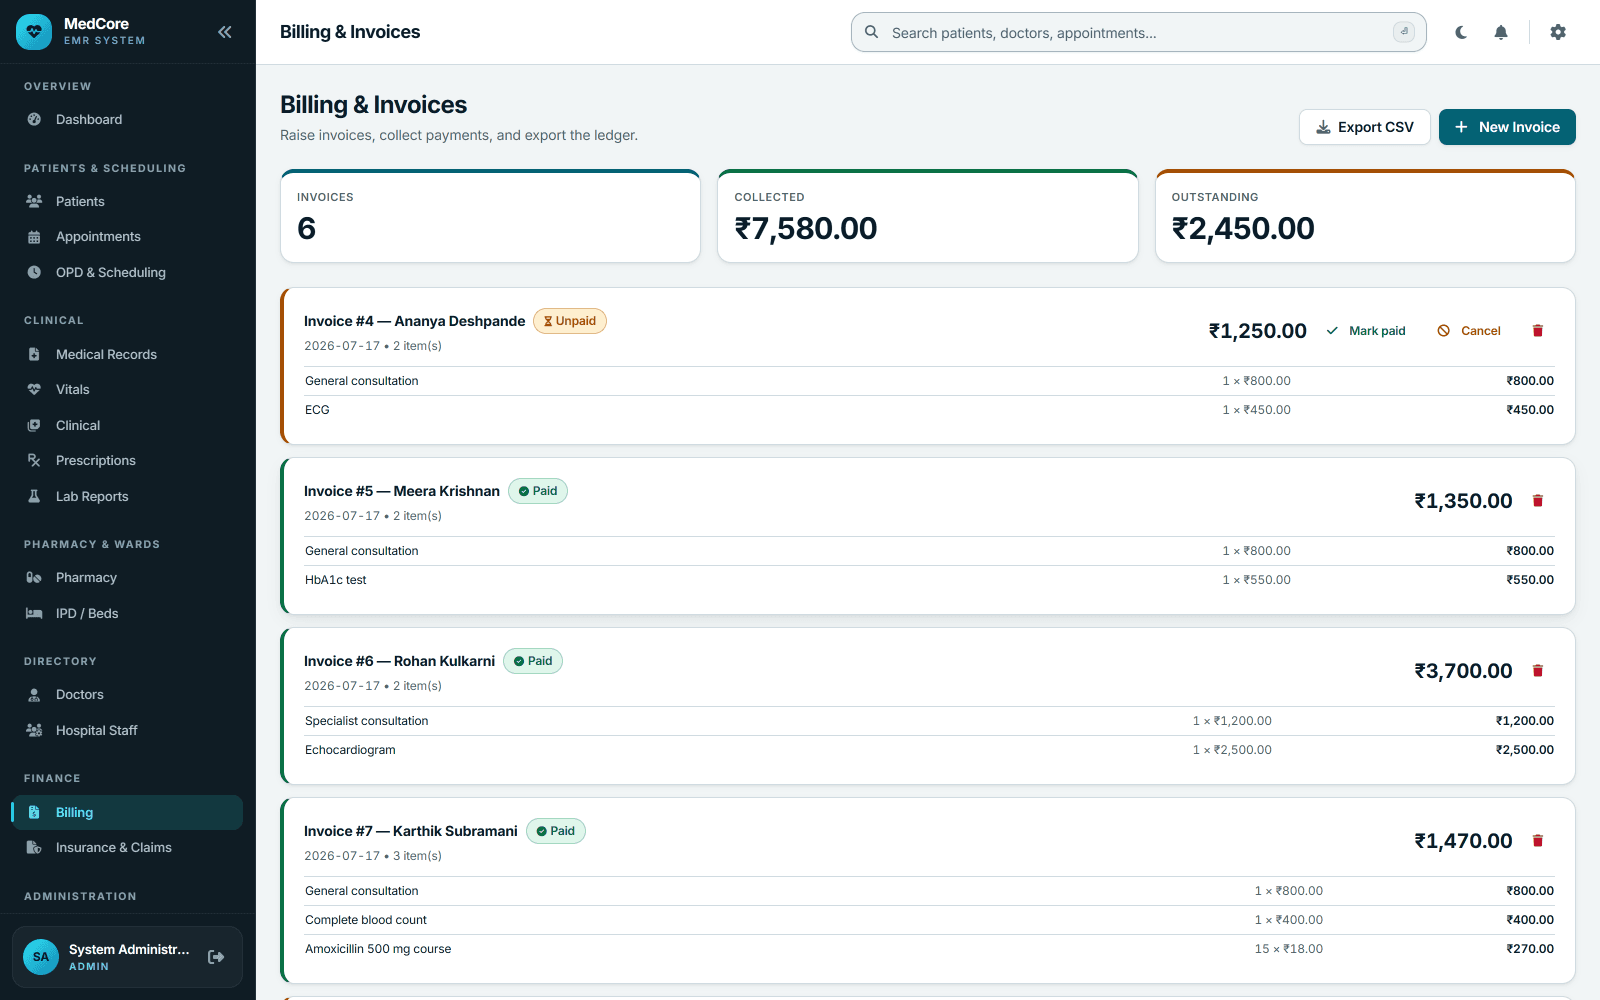Navigate to Vitals
Image resolution: width=1600 pixels, height=1000 pixels.
point(127,390)
